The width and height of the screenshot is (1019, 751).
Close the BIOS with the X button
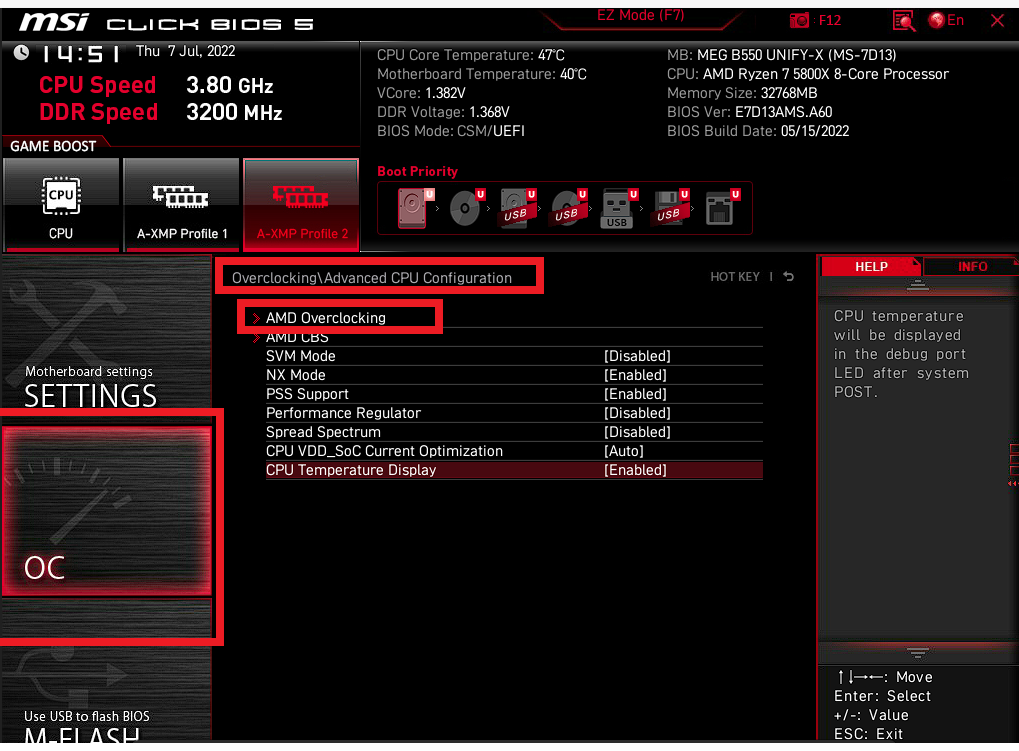[997, 20]
